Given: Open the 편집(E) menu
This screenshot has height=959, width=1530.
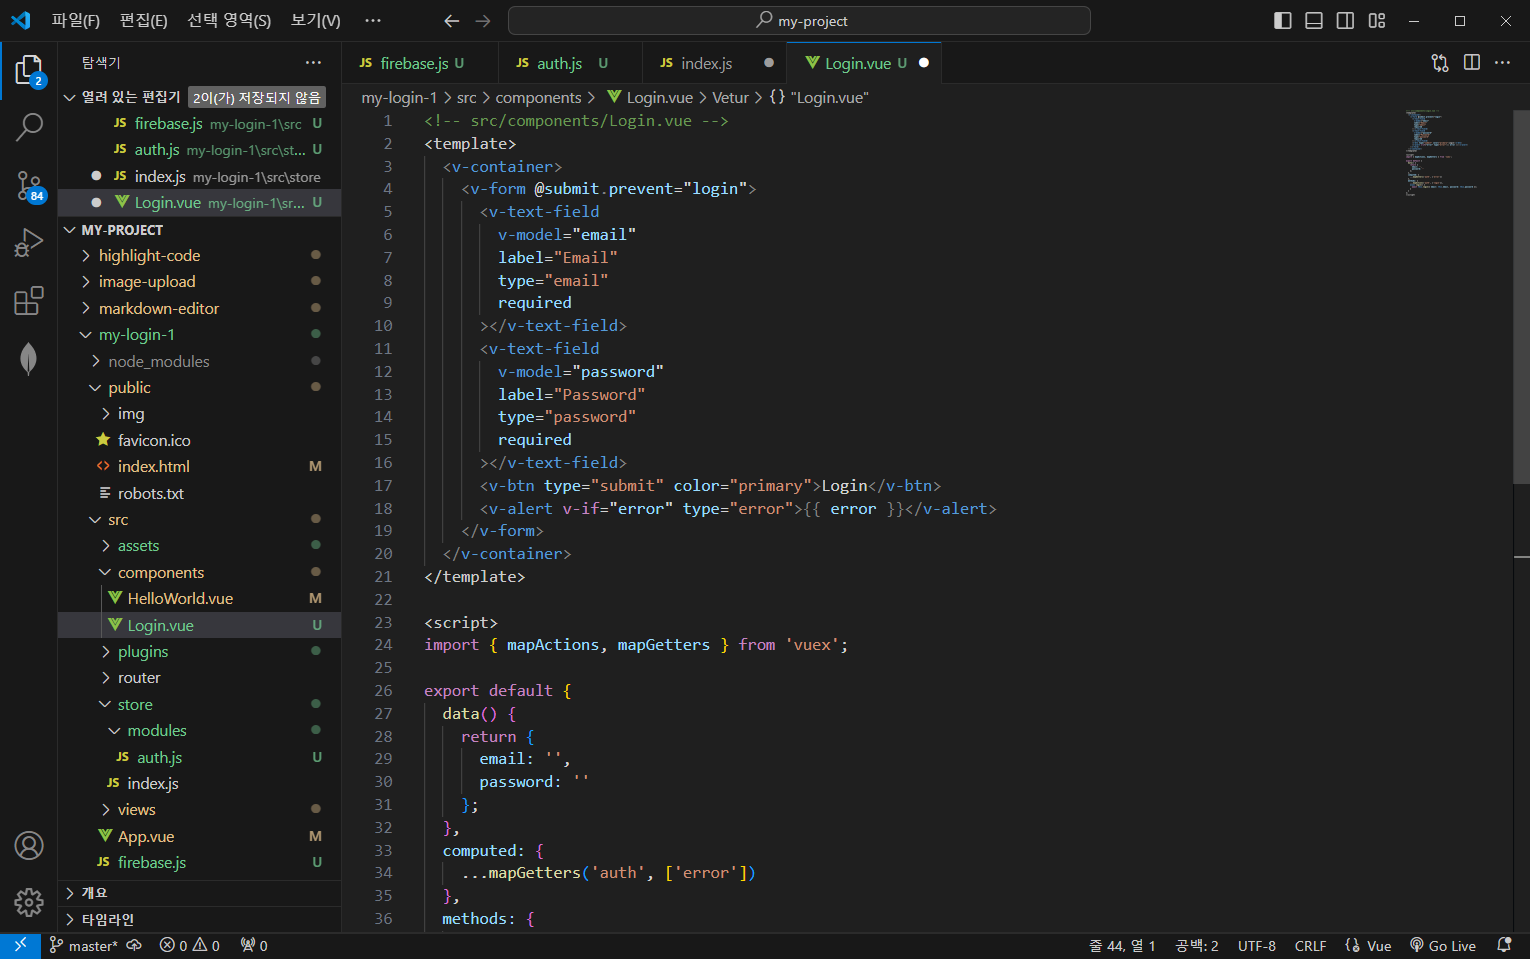Looking at the screenshot, I should [x=144, y=21].
